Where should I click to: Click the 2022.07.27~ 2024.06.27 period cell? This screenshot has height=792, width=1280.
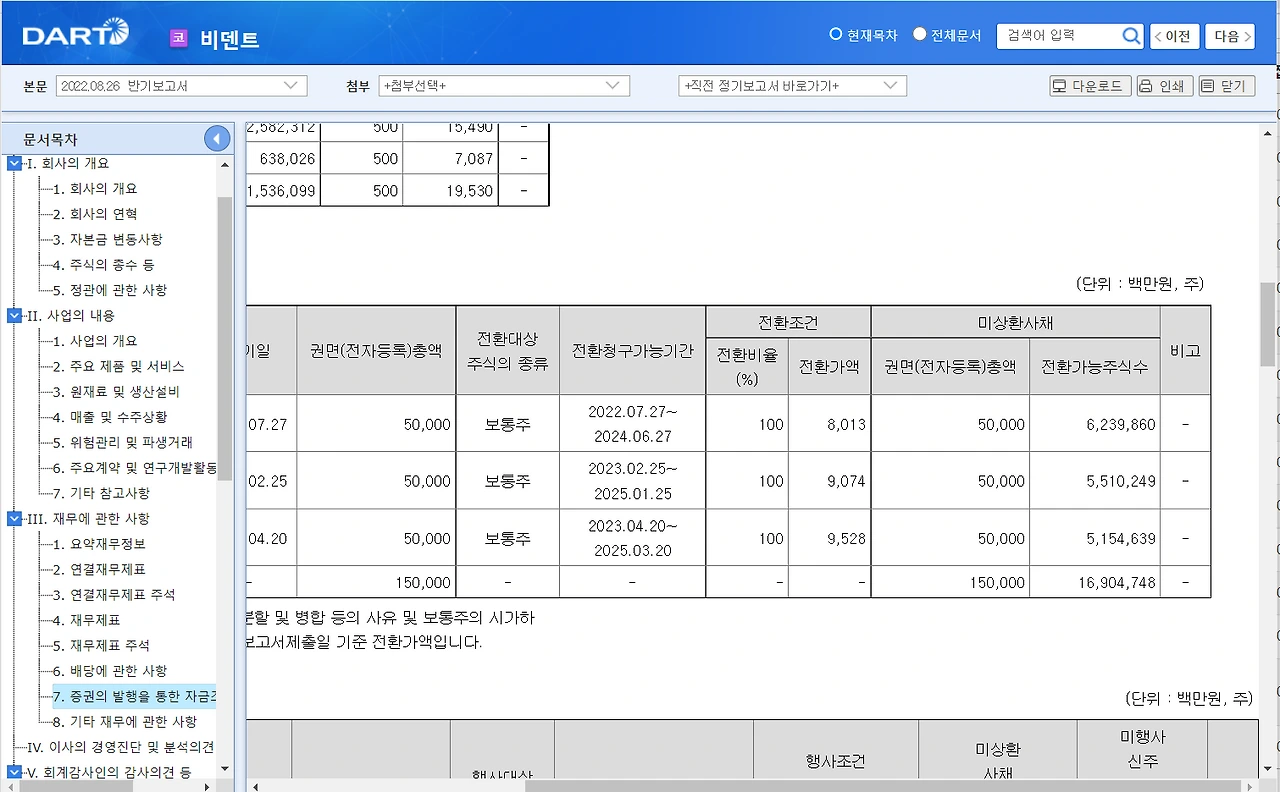[x=632, y=424]
